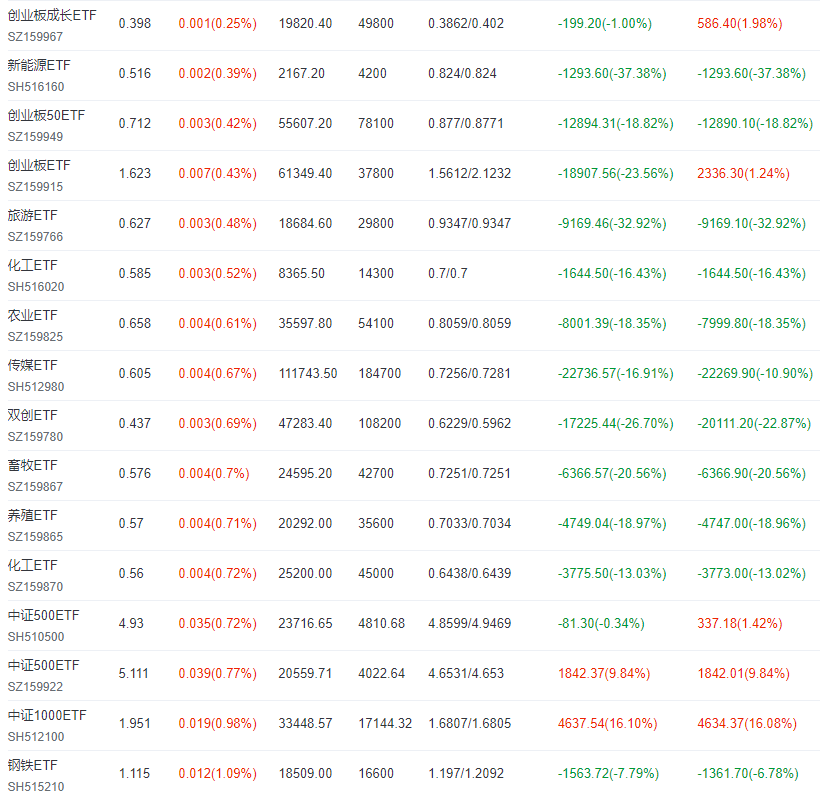Click the price 0.712
820x799 pixels.
[134, 124]
